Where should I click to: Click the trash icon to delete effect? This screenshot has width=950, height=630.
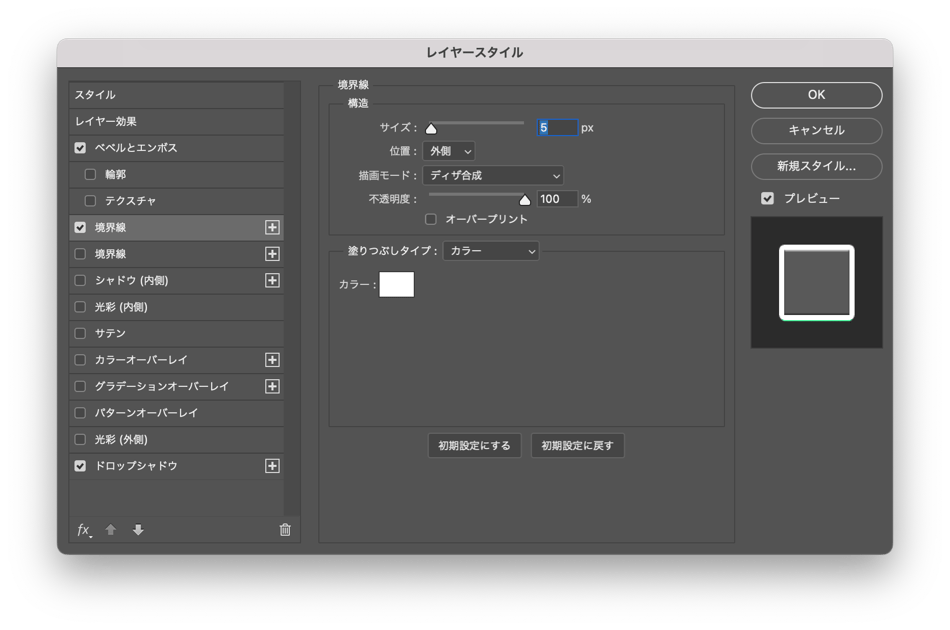pos(285,530)
